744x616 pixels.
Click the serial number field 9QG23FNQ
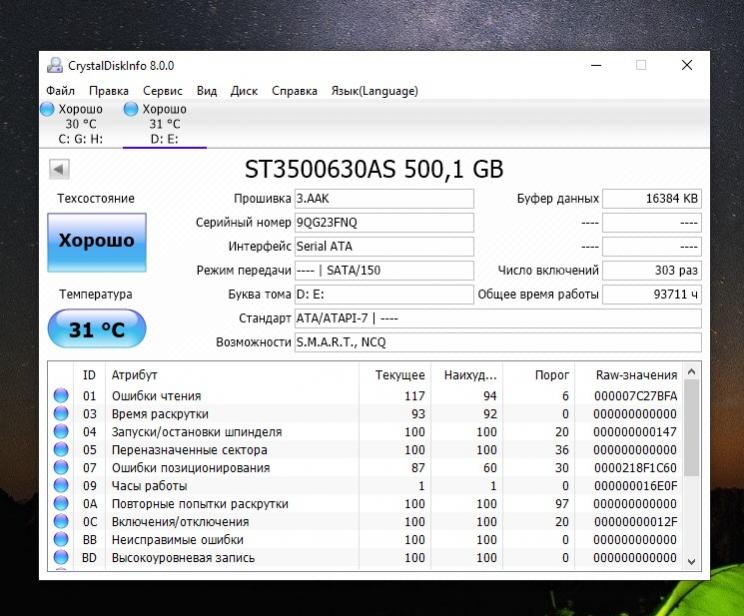pos(384,222)
